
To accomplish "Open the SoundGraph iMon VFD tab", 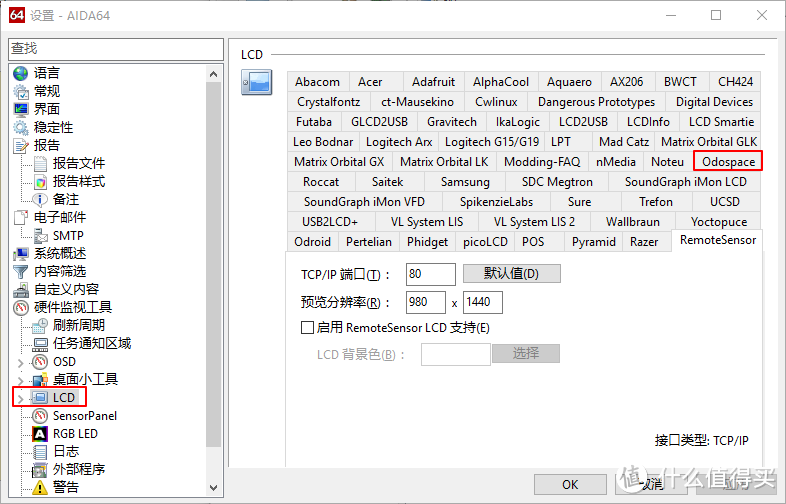I will pos(364,202).
